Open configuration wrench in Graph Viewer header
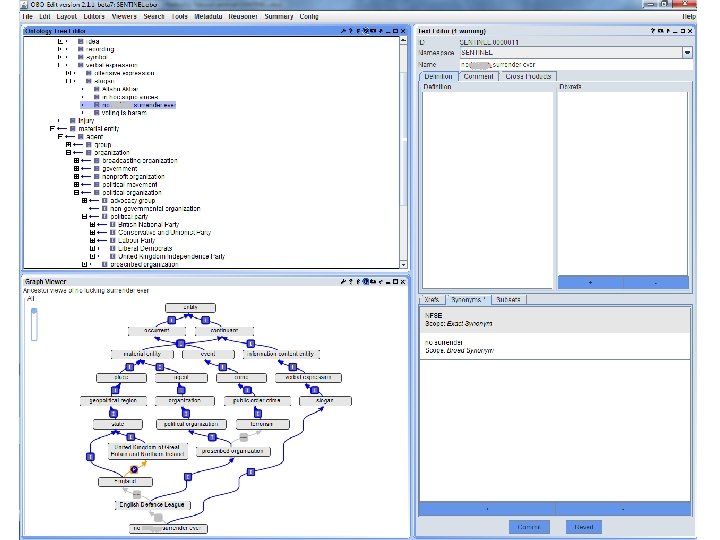The width and height of the screenshot is (720, 540). 343,281
